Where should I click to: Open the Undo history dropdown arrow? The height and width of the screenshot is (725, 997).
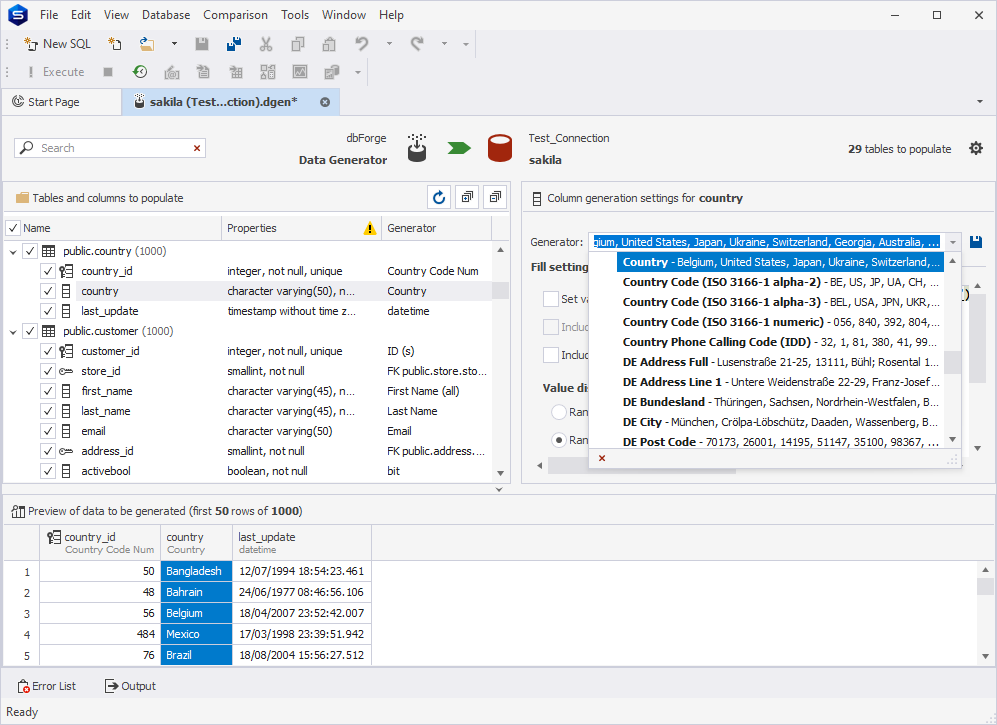pyautogui.click(x=389, y=44)
